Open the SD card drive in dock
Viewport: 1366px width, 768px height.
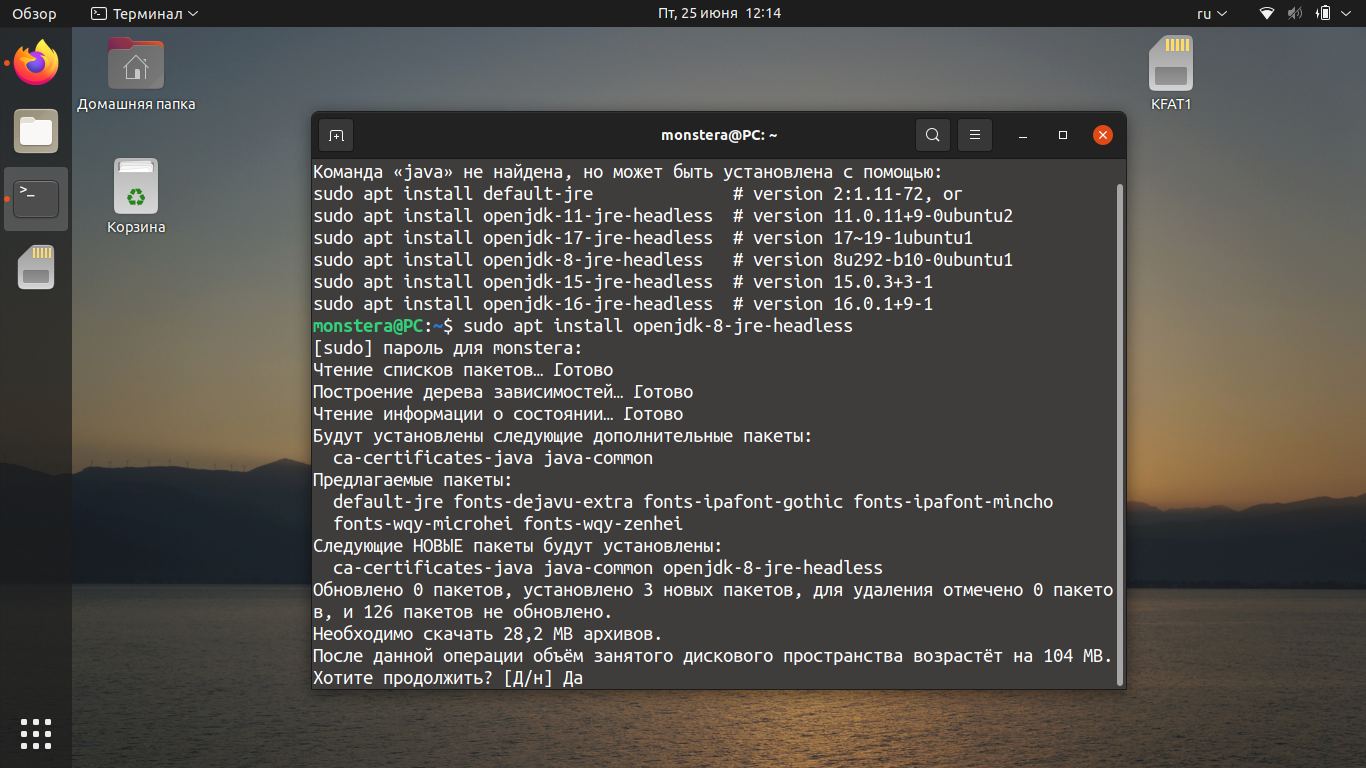36,267
